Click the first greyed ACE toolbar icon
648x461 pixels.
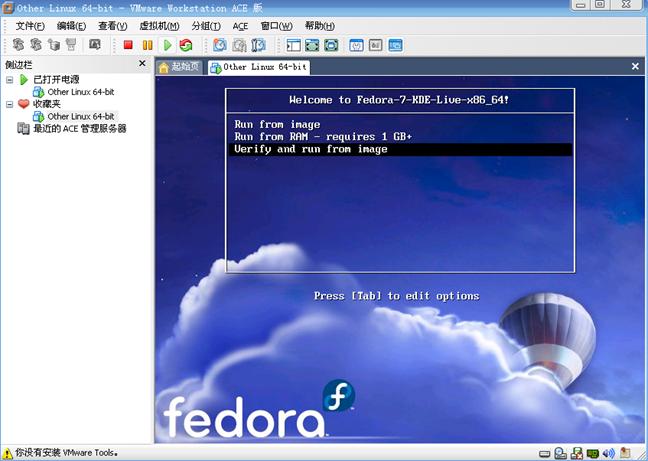click(x=18, y=44)
